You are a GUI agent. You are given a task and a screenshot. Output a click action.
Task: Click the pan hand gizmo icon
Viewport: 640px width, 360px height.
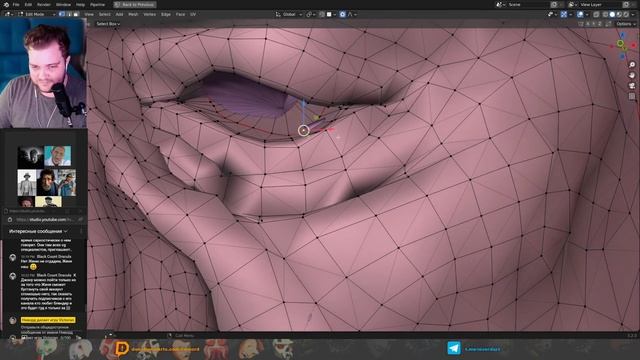tap(632, 75)
